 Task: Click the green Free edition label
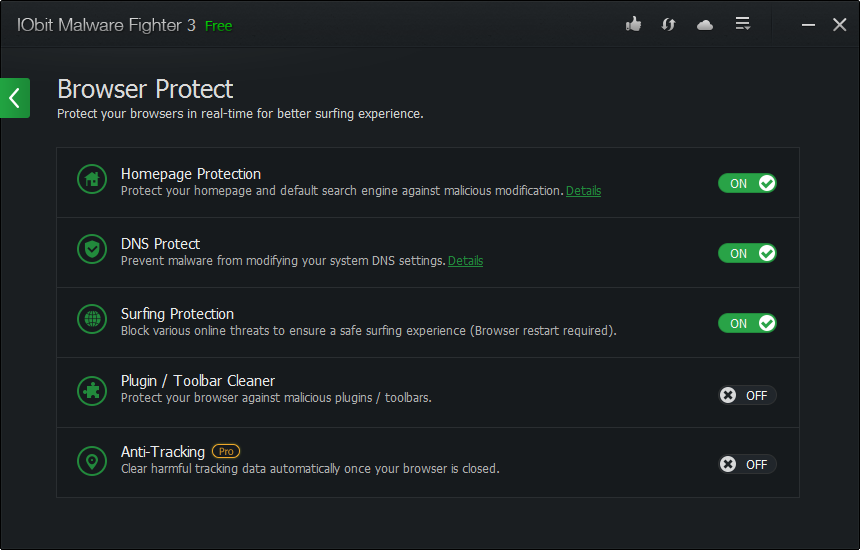tap(218, 26)
